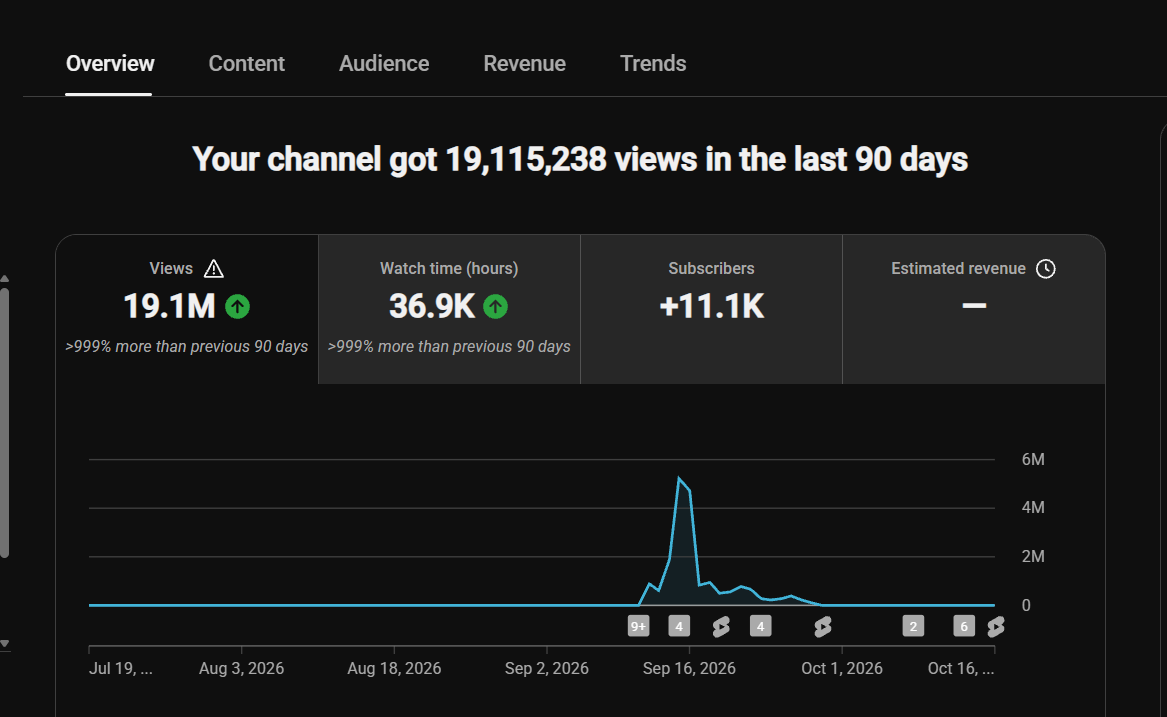Click the Sep 16, 2026 axis label
The width and height of the screenshot is (1167, 717).
(x=689, y=669)
